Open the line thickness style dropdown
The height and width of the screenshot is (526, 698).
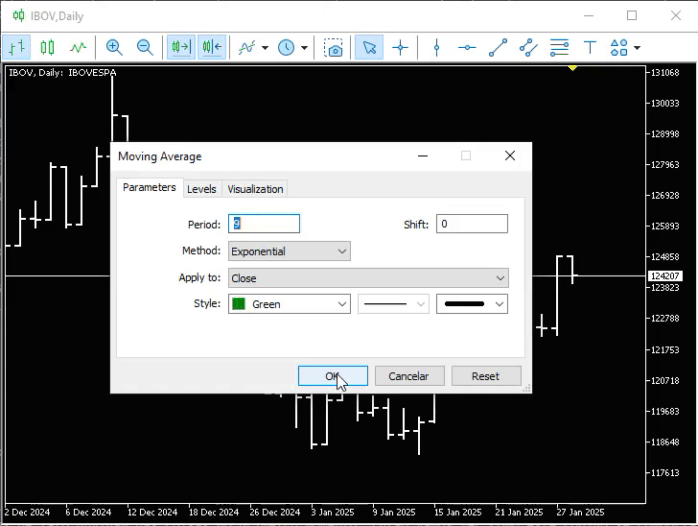click(x=472, y=304)
